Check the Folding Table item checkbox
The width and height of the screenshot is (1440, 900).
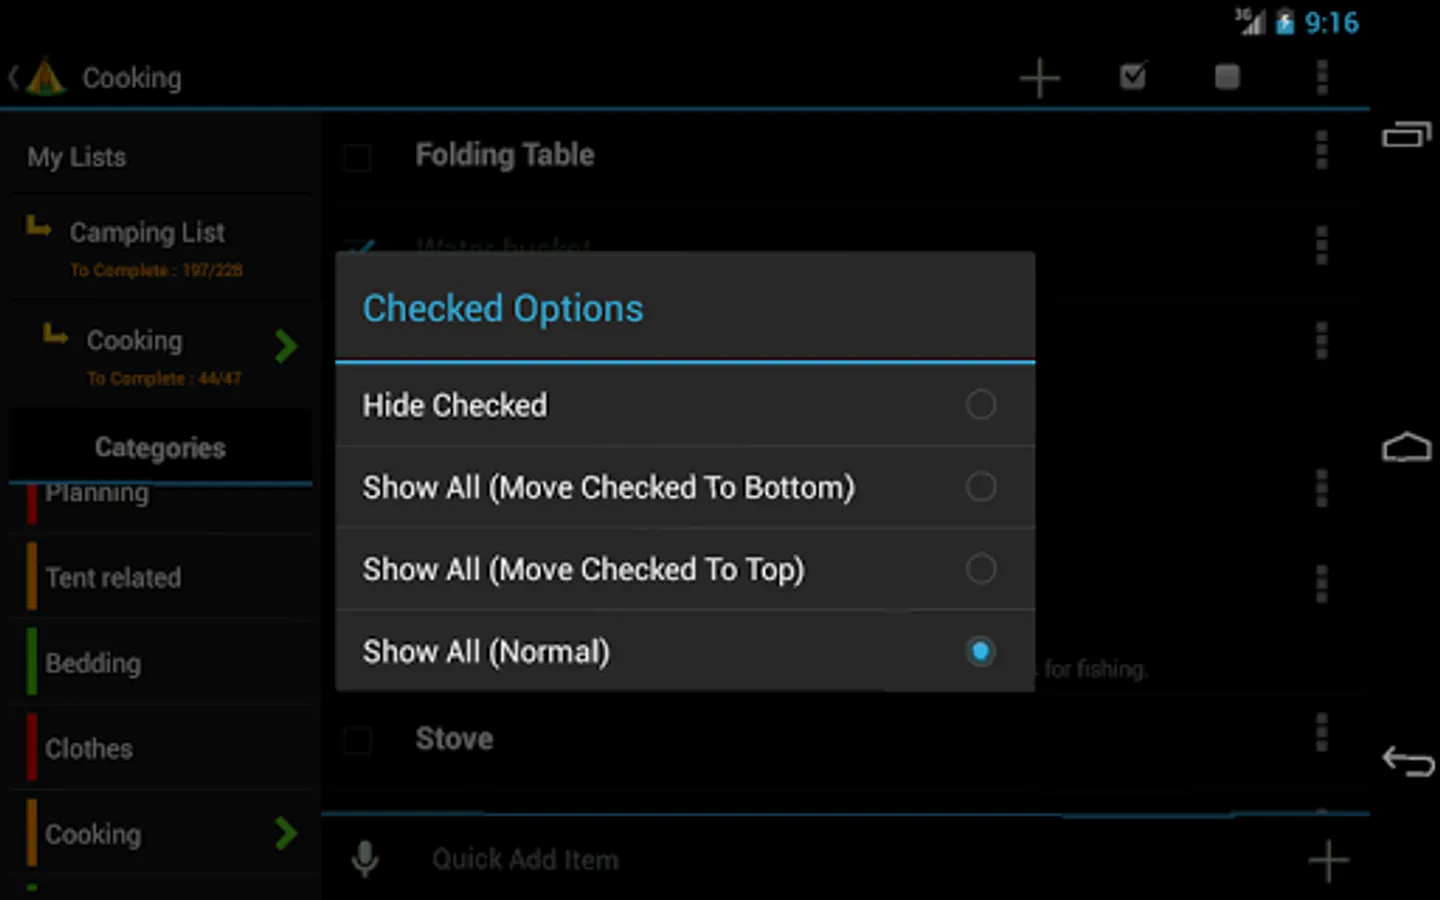click(357, 157)
